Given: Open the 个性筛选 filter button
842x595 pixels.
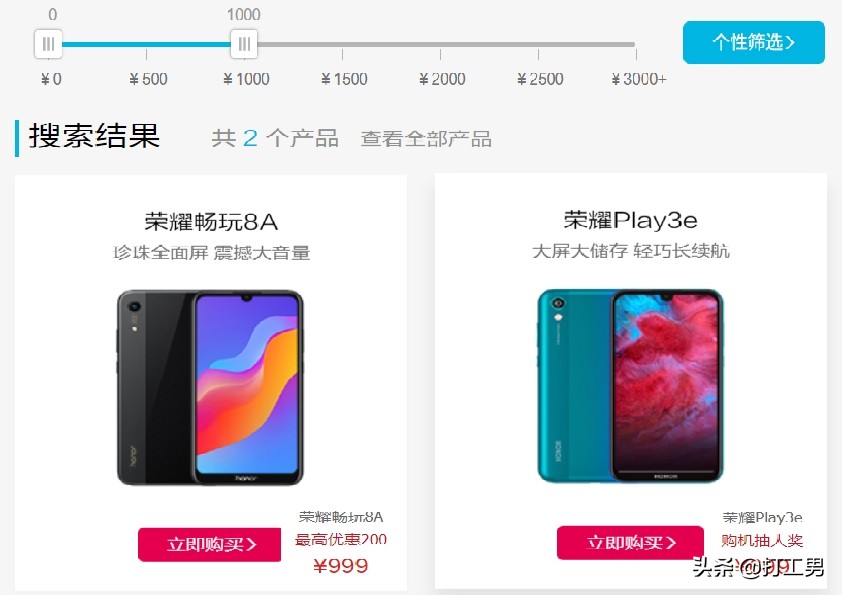Looking at the screenshot, I should (753, 42).
